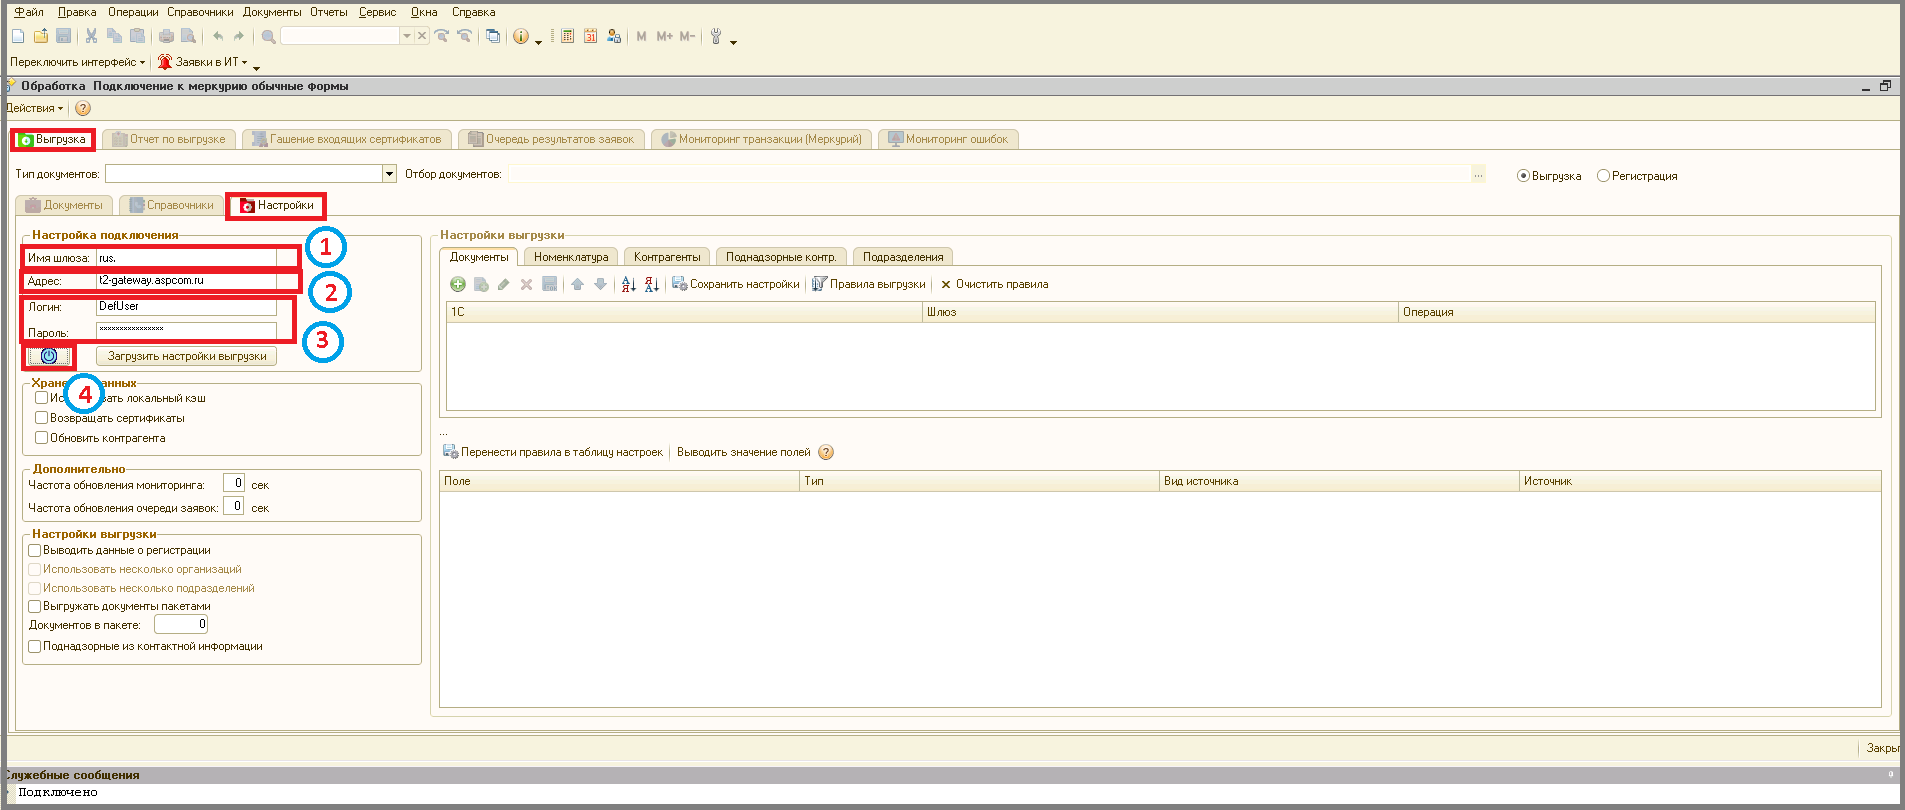Click Правила выгрузки button
This screenshot has height=810, width=1905.
pos(869,284)
